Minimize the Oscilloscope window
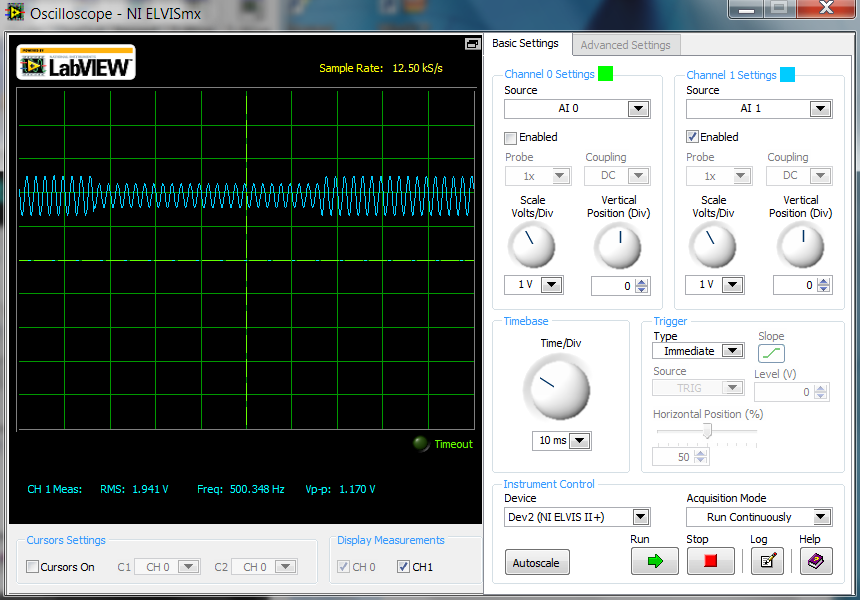 pos(746,8)
